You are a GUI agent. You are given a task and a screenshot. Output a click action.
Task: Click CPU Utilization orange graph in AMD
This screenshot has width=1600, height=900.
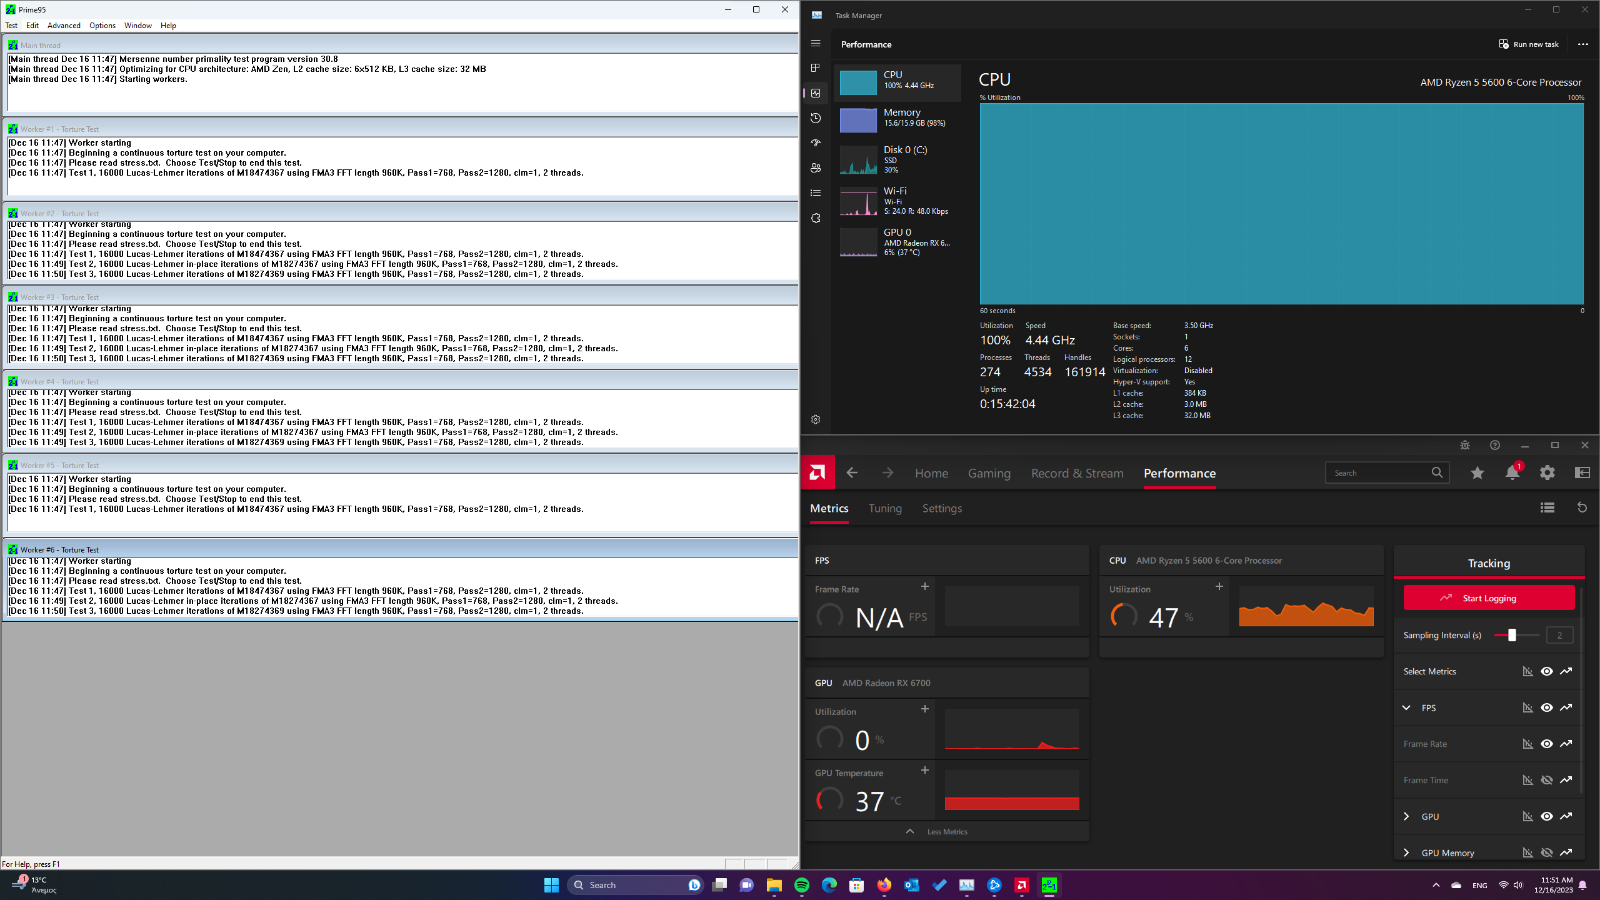[x=1306, y=606]
